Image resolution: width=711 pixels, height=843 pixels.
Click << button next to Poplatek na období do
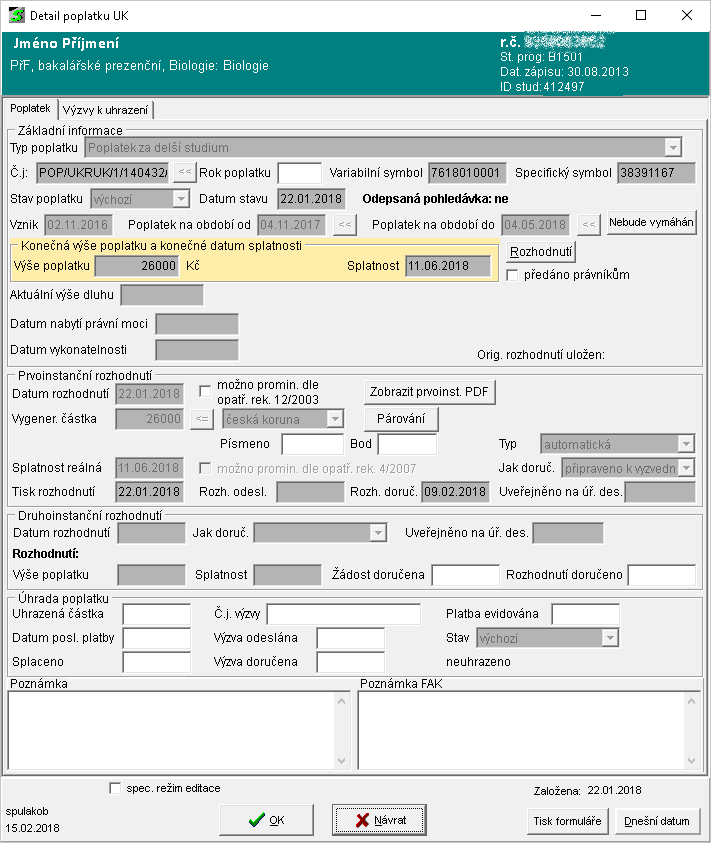coord(590,224)
